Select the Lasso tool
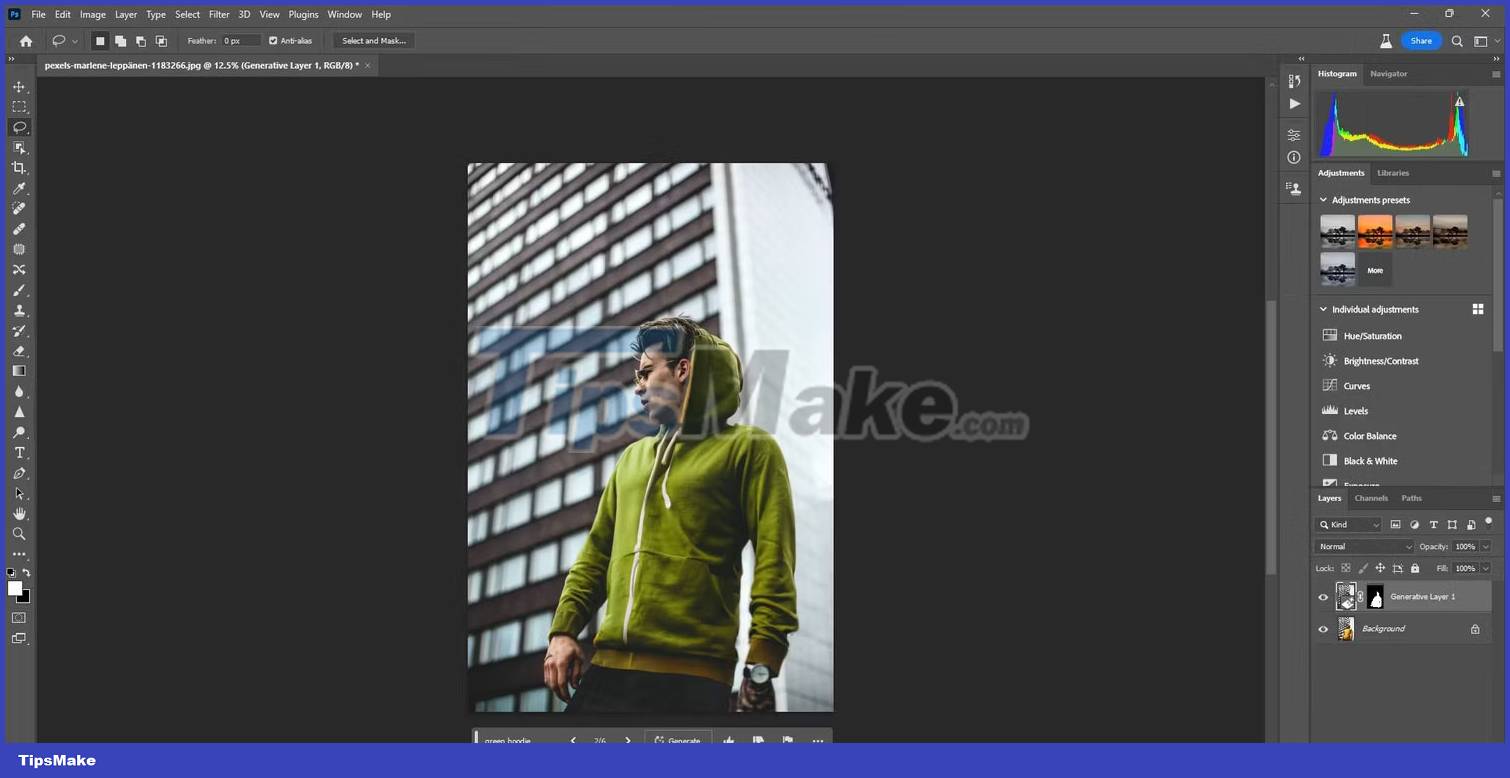This screenshot has width=1510, height=778. coord(19,127)
